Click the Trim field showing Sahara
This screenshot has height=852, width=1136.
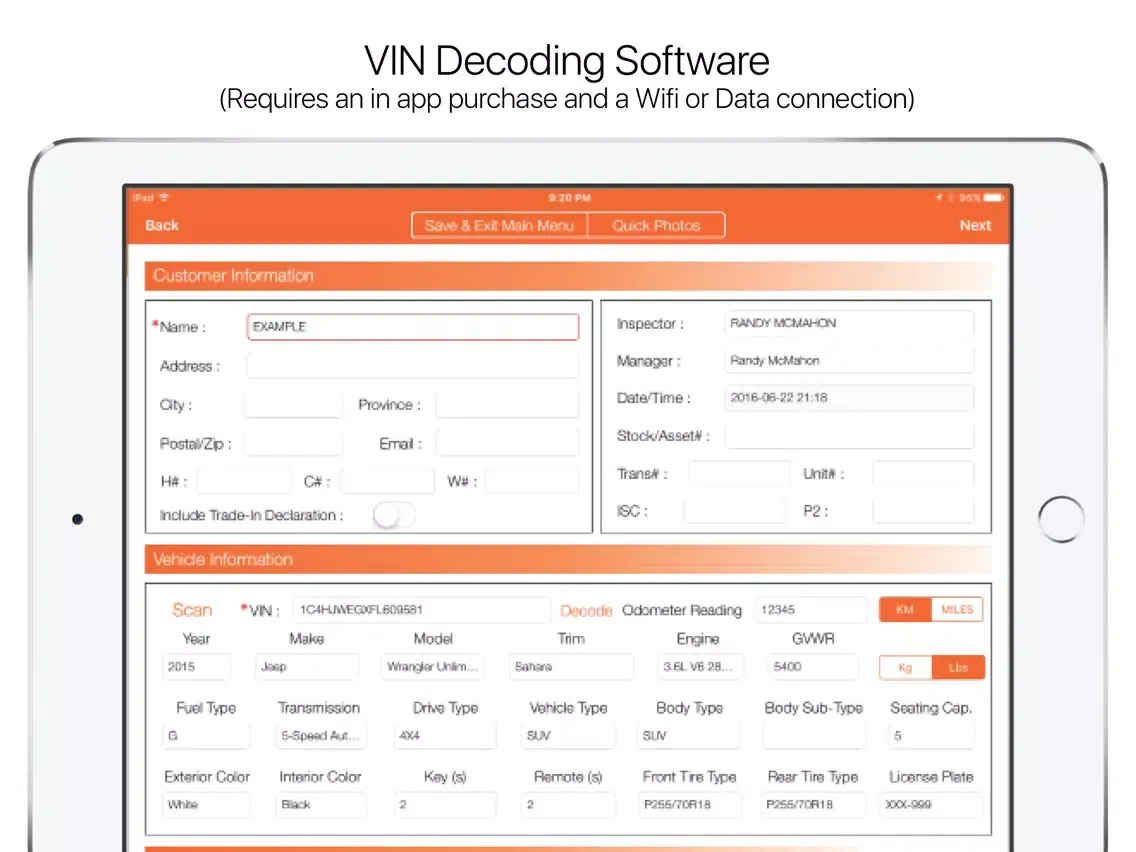(571, 667)
